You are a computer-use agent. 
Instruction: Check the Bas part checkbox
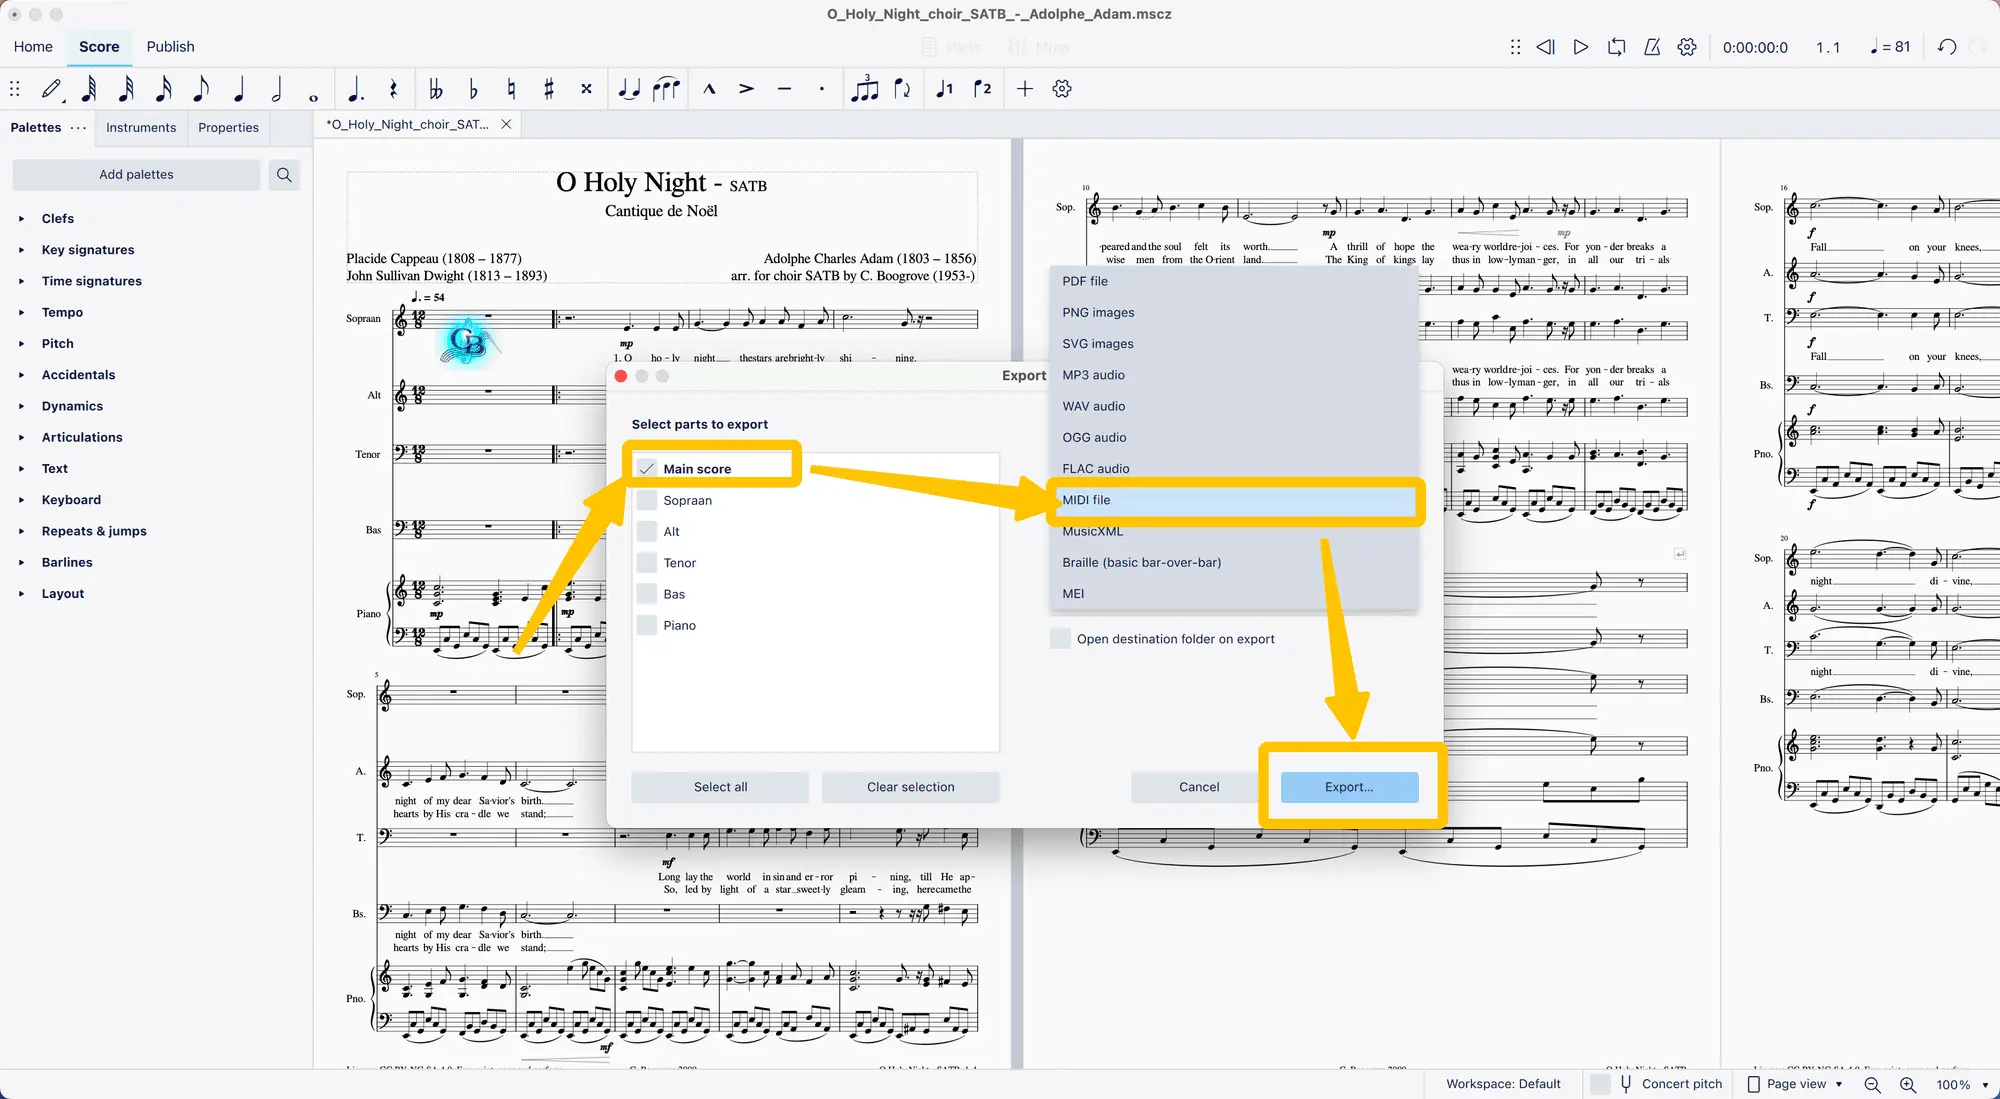[x=647, y=594]
